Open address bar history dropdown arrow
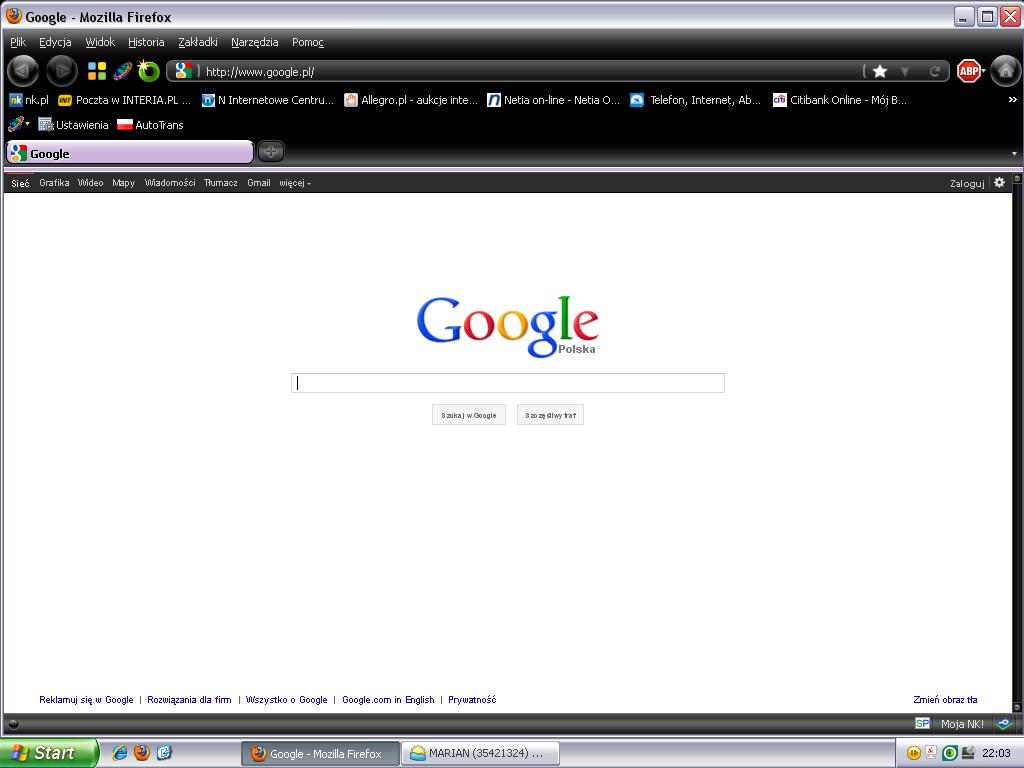 tap(905, 71)
